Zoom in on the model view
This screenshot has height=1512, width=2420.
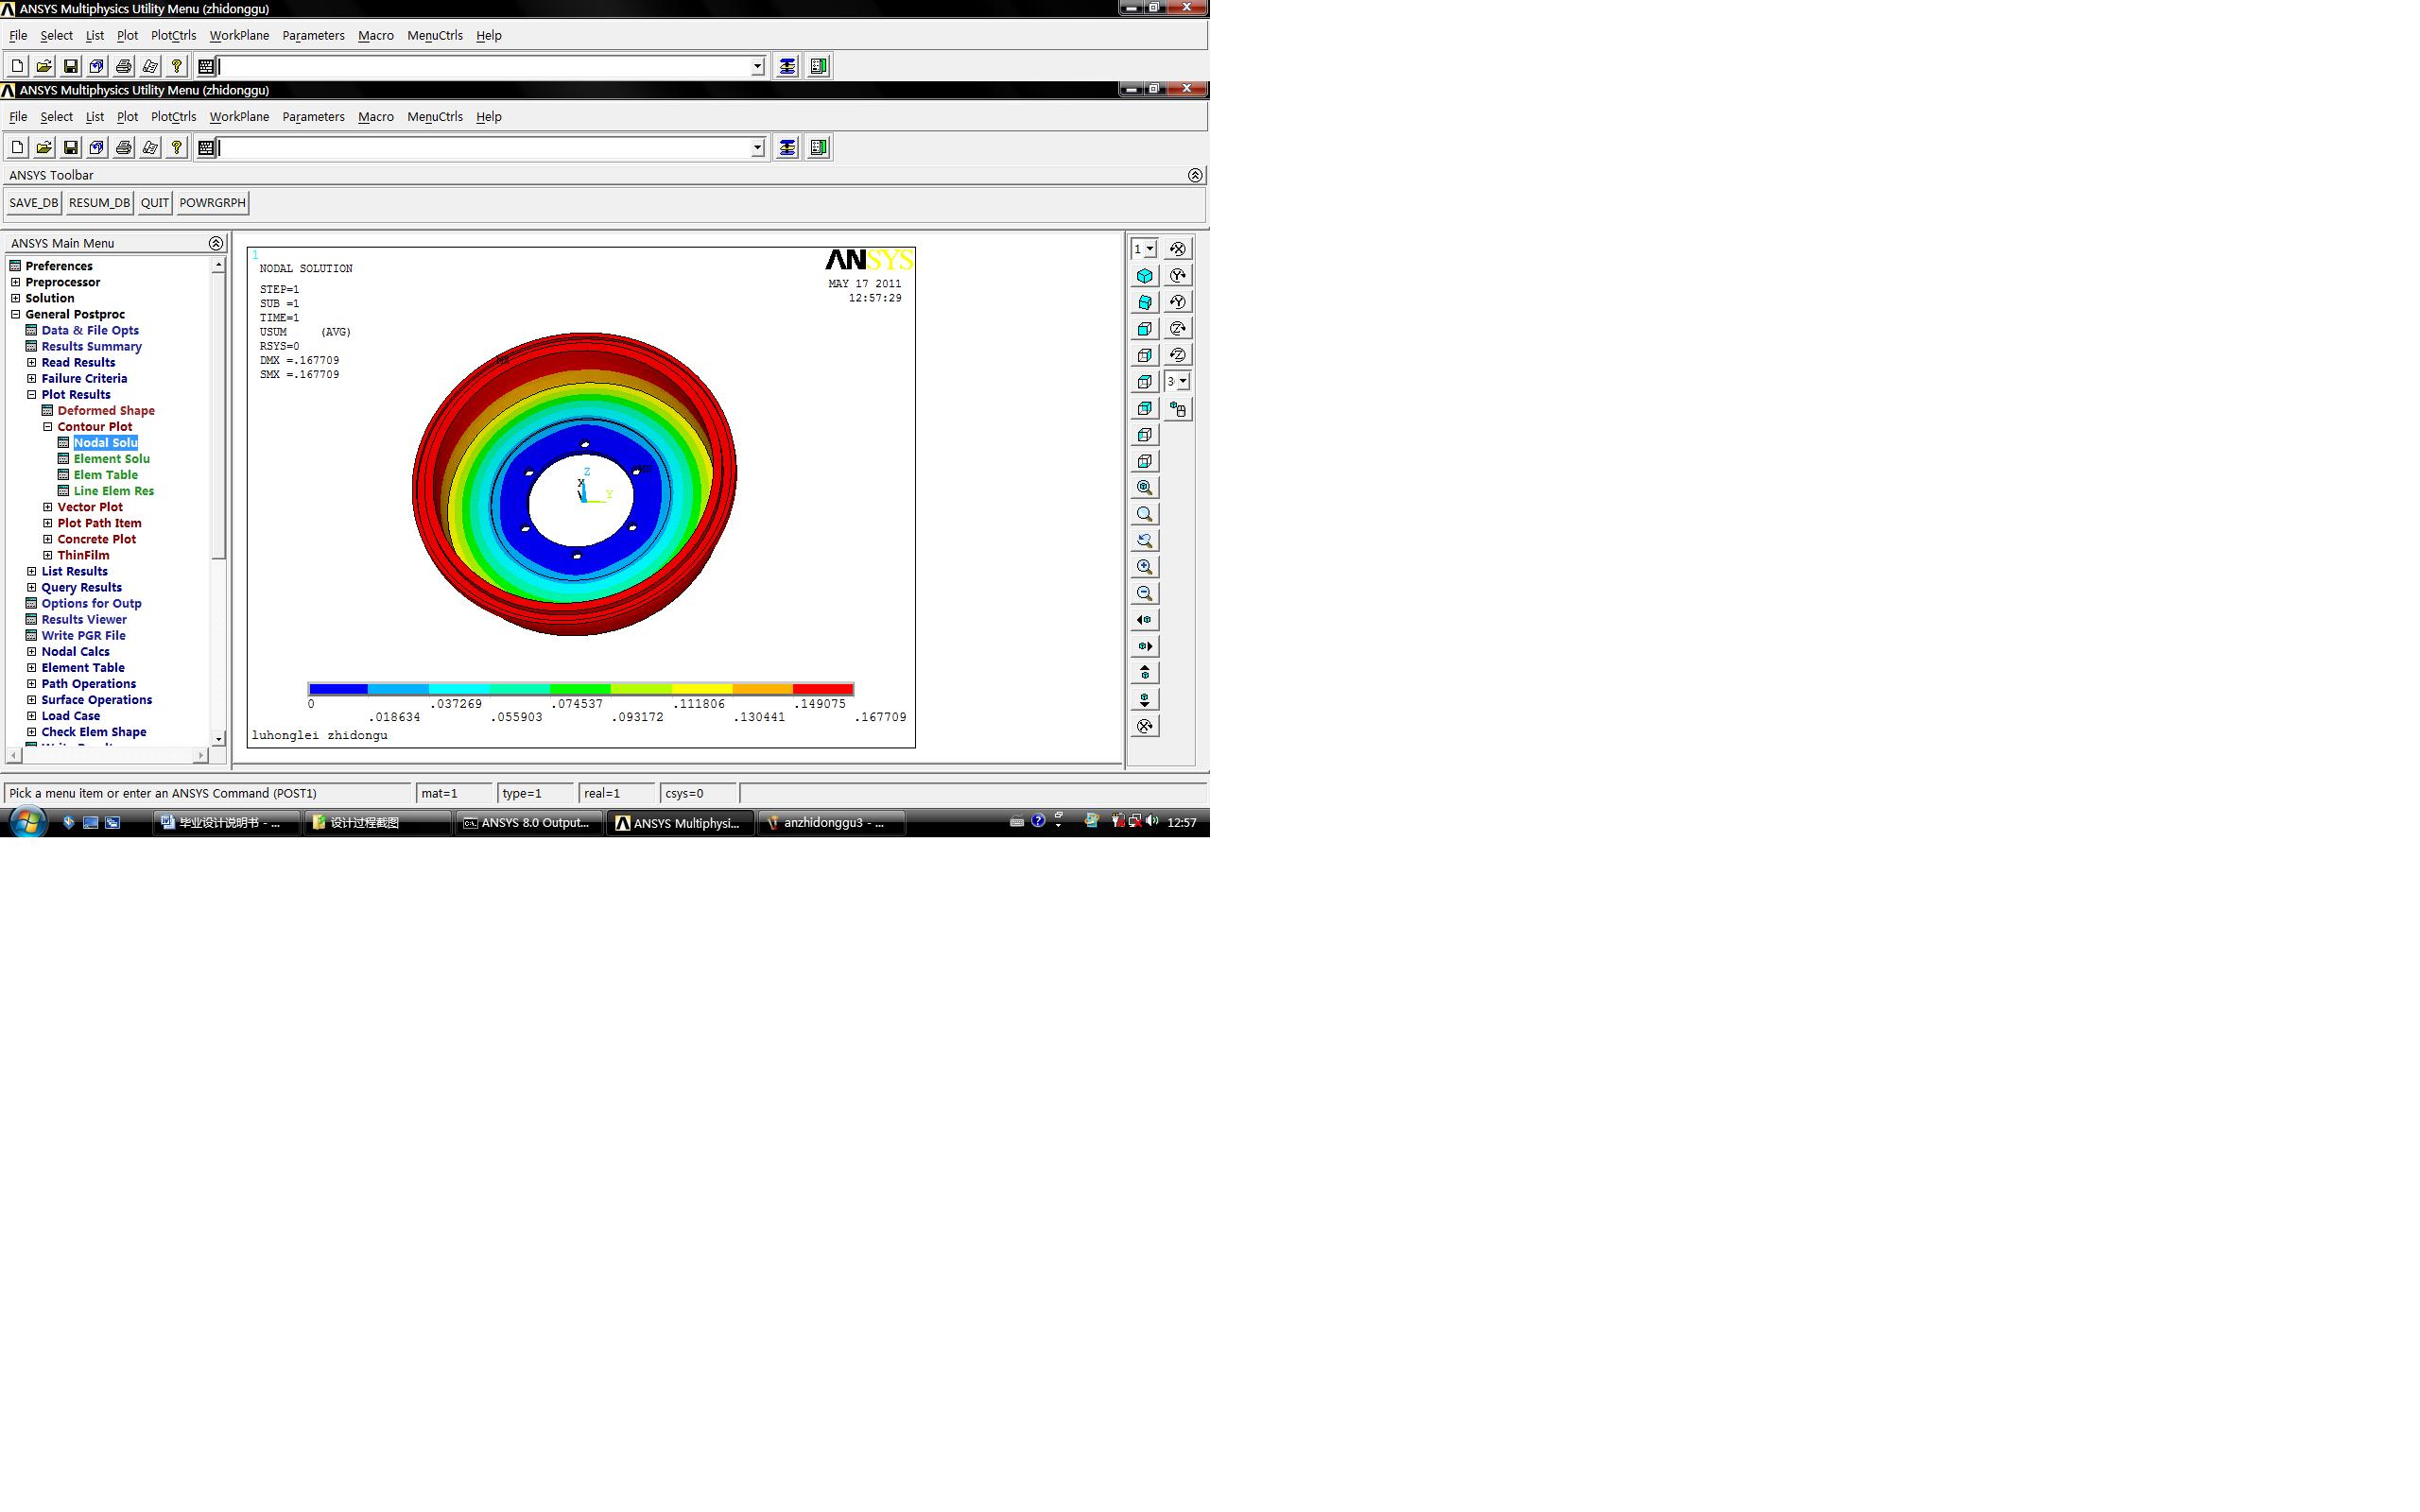(x=1145, y=567)
